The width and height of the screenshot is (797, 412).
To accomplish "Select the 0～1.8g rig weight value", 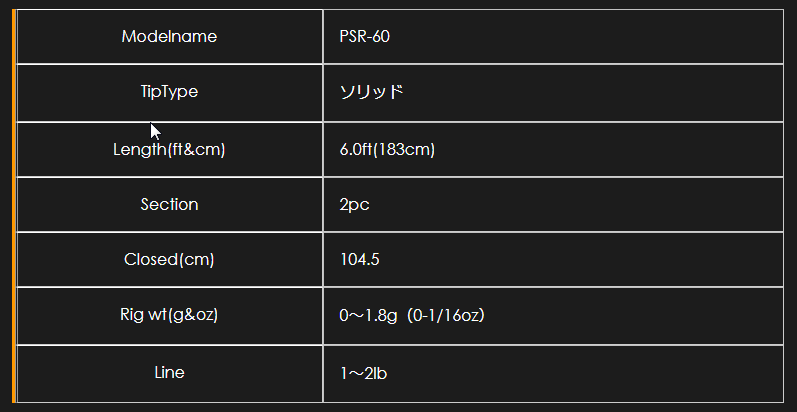I will tap(368, 315).
